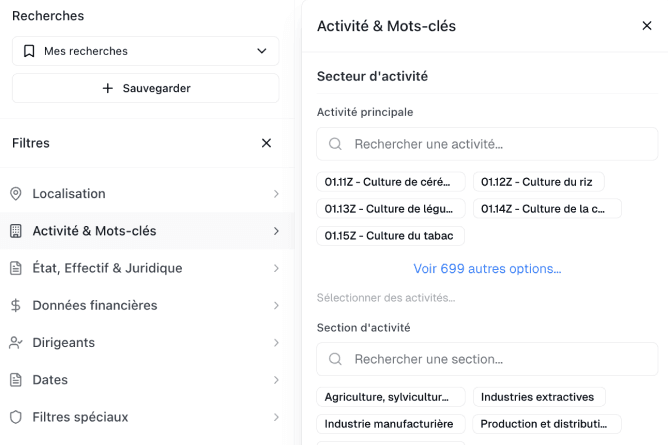This screenshot has height=445, width=668.
Task: Expand the Dates filter chevron
Action: point(276,380)
